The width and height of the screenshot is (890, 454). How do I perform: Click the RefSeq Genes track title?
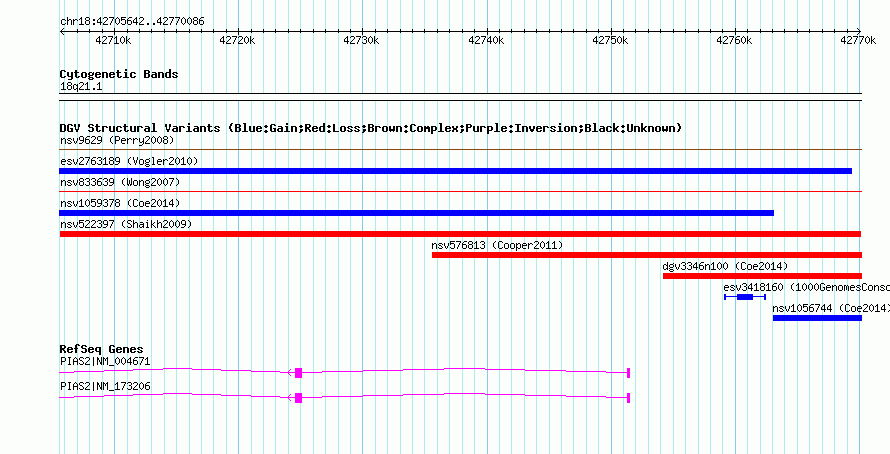(102, 349)
